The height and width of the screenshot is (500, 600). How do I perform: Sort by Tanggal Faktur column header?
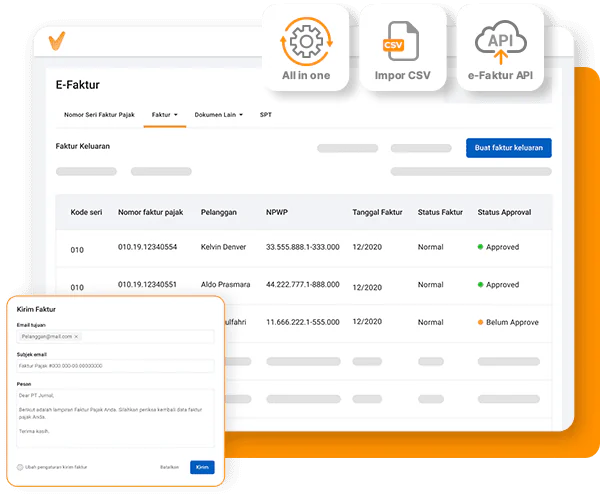point(377,212)
